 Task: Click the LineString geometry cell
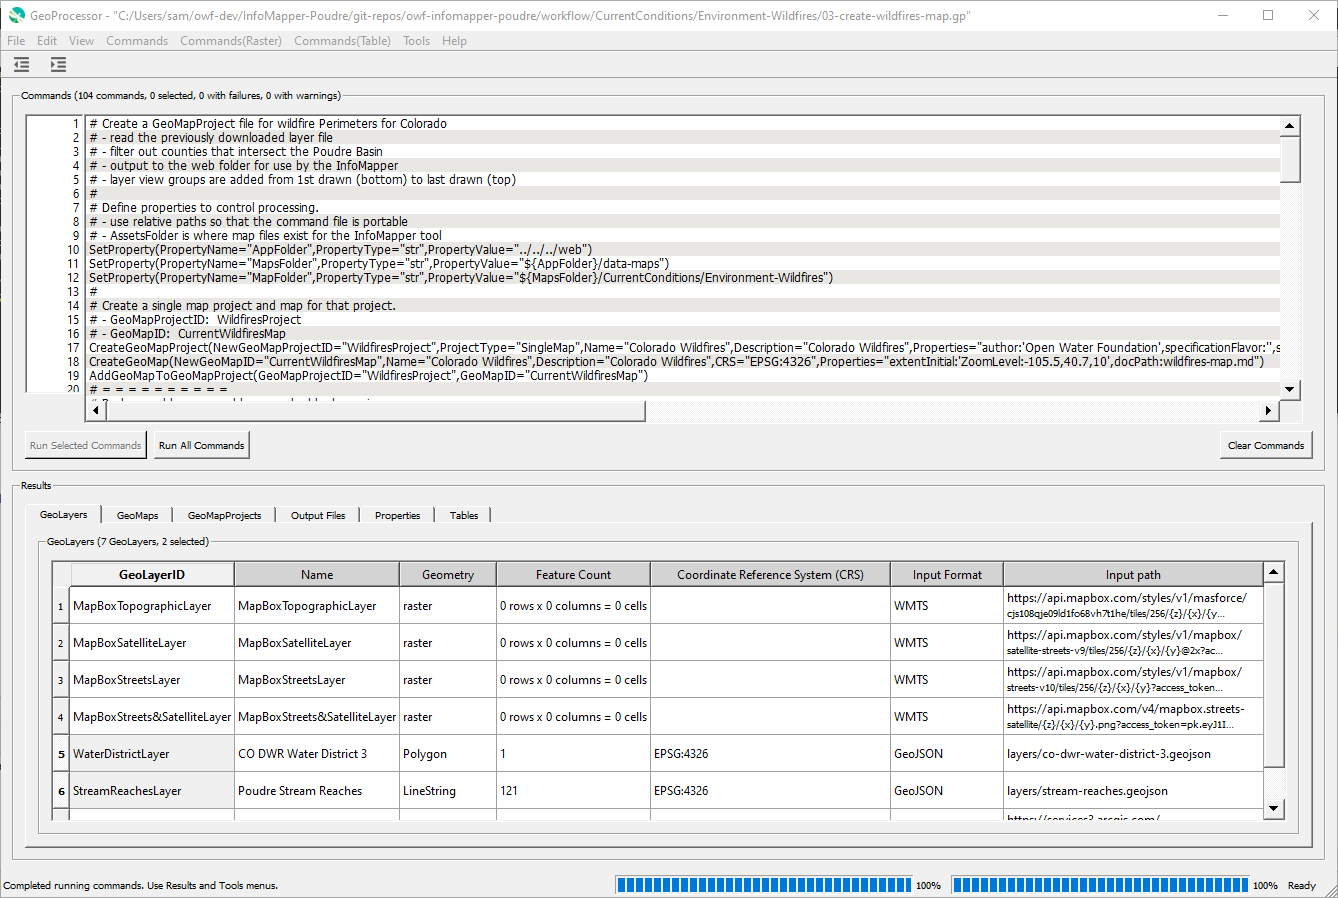(x=448, y=790)
